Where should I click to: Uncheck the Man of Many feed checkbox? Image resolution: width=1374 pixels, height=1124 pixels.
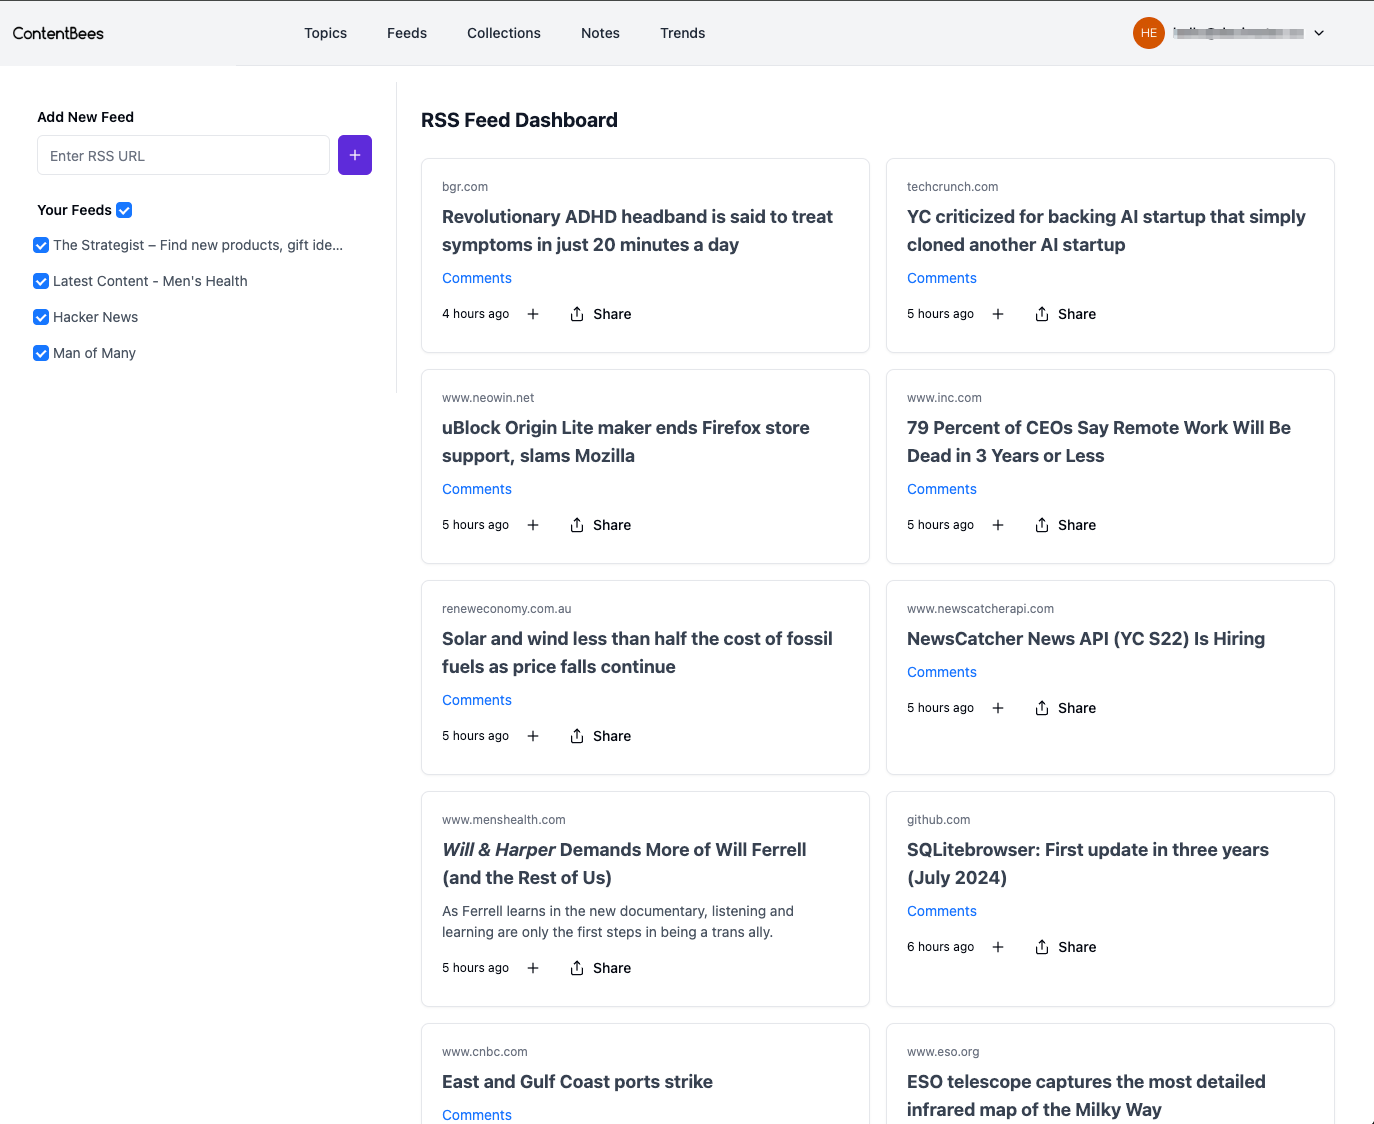[41, 353]
